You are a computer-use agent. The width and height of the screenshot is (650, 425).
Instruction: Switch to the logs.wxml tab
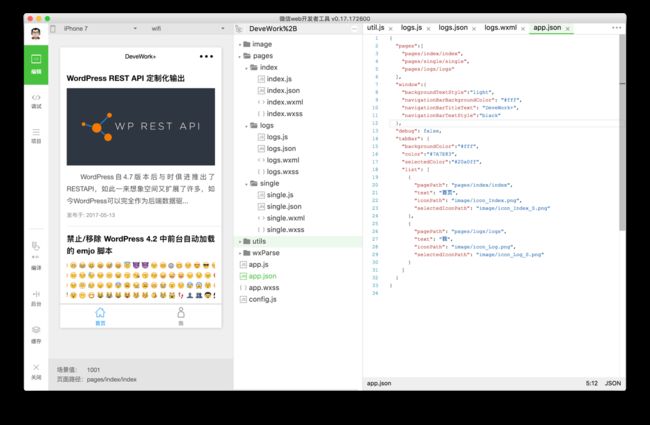coord(500,28)
